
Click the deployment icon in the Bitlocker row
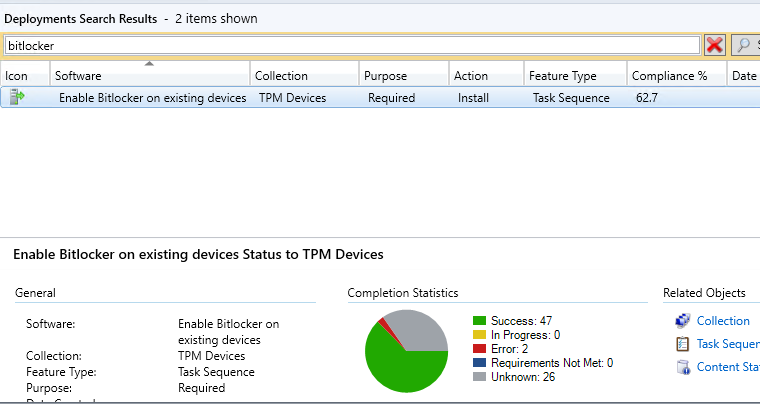[x=17, y=98]
